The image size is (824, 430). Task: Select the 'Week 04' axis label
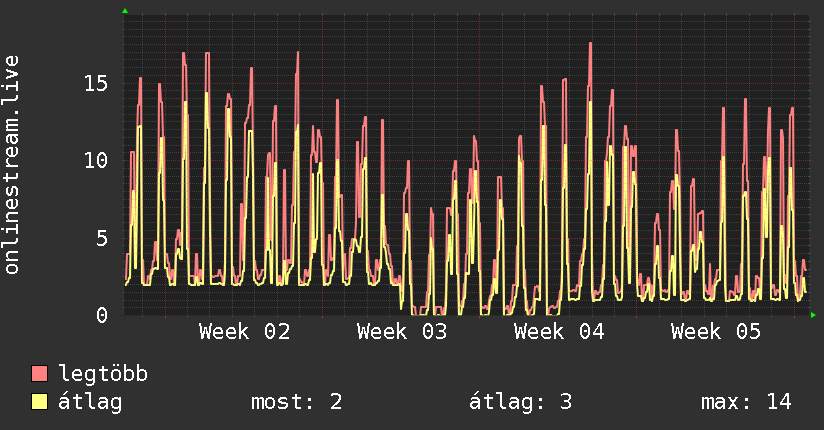(x=559, y=332)
